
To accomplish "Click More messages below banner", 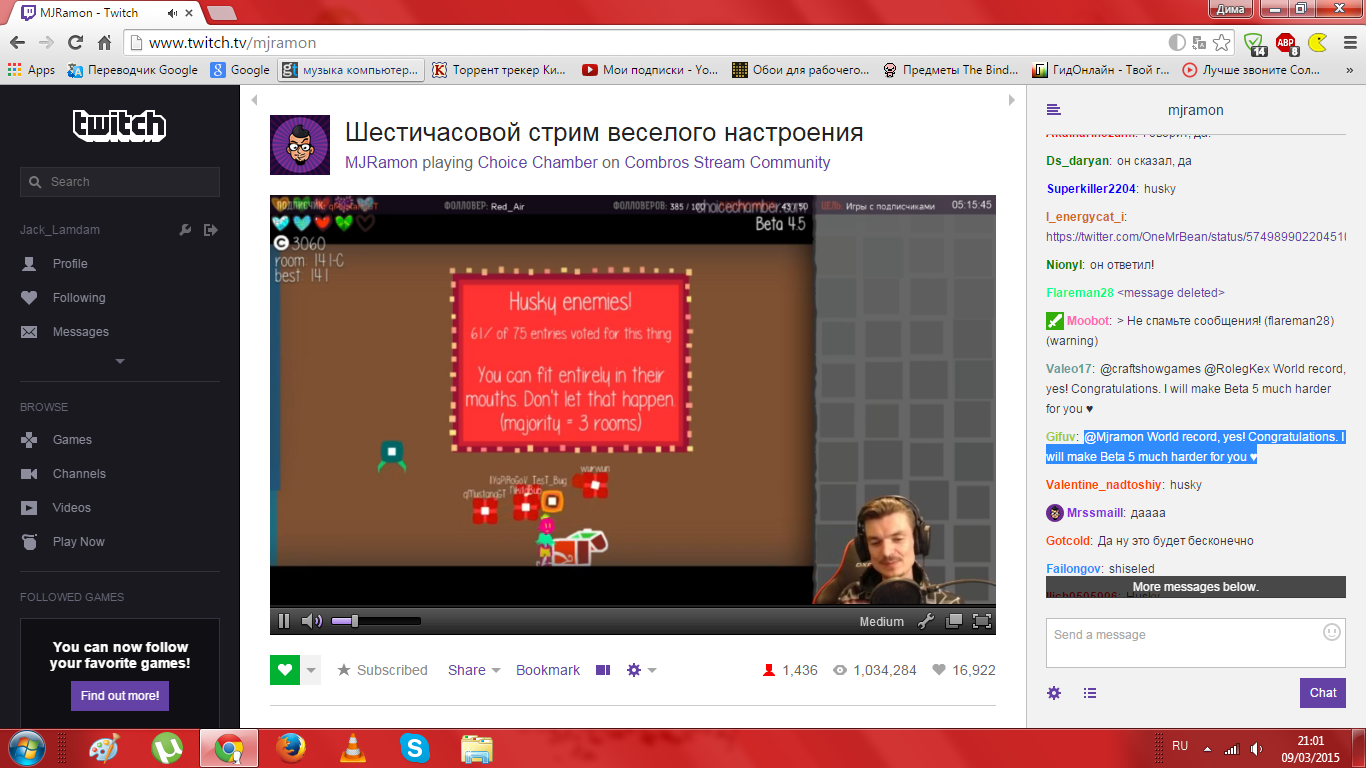I will pyautogui.click(x=1196, y=587).
